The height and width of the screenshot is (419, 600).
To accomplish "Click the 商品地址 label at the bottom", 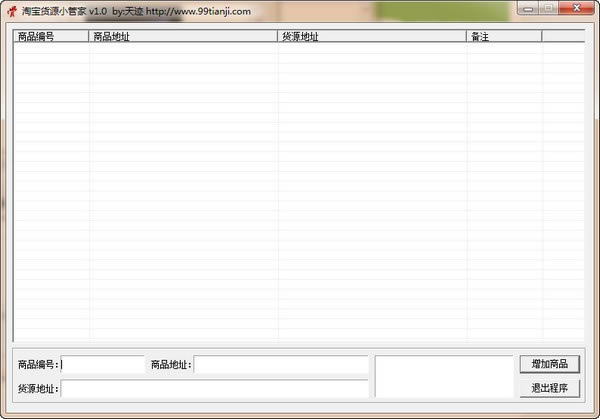I will (x=171, y=365).
